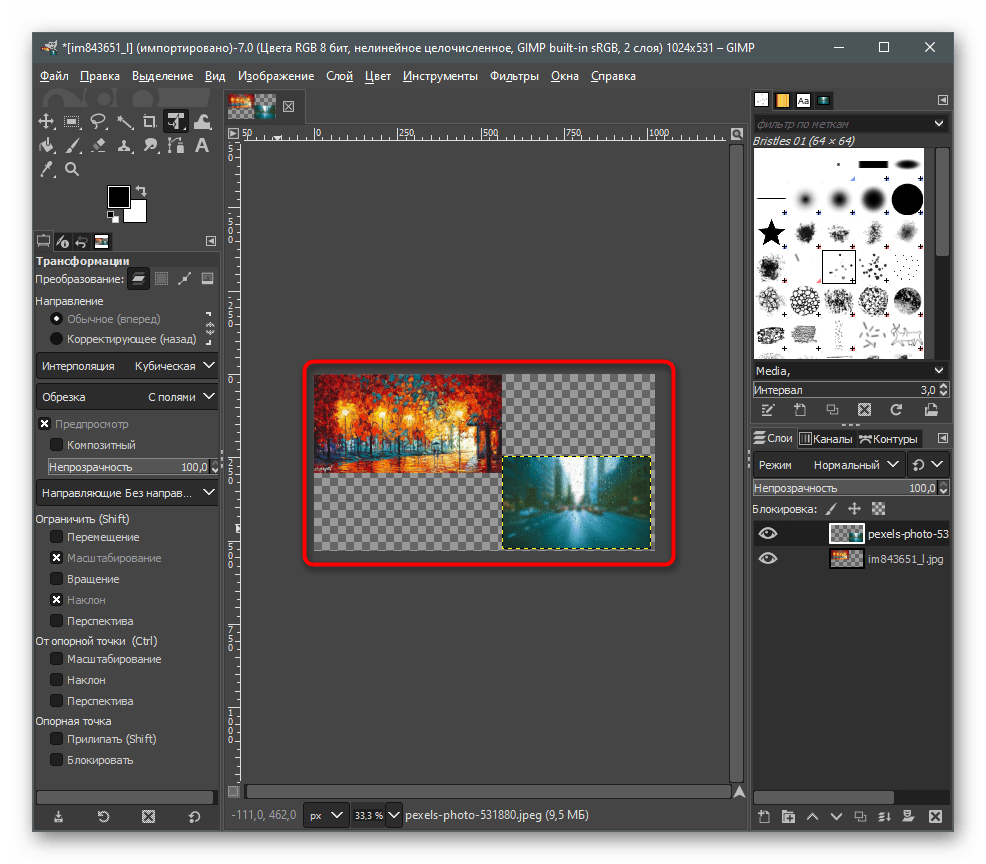The image size is (986, 864).
Task: Select the Корректирующее (назад) radio button
Action: 58,338
